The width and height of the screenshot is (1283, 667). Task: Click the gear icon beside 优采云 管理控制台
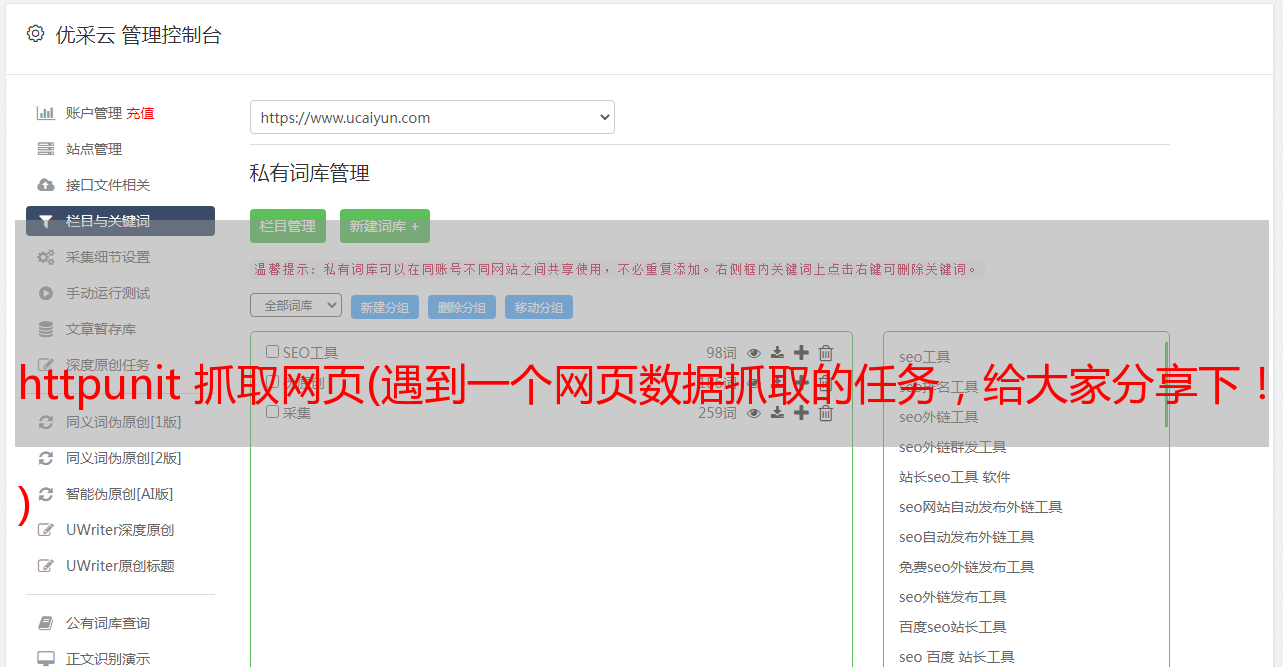pos(36,34)
